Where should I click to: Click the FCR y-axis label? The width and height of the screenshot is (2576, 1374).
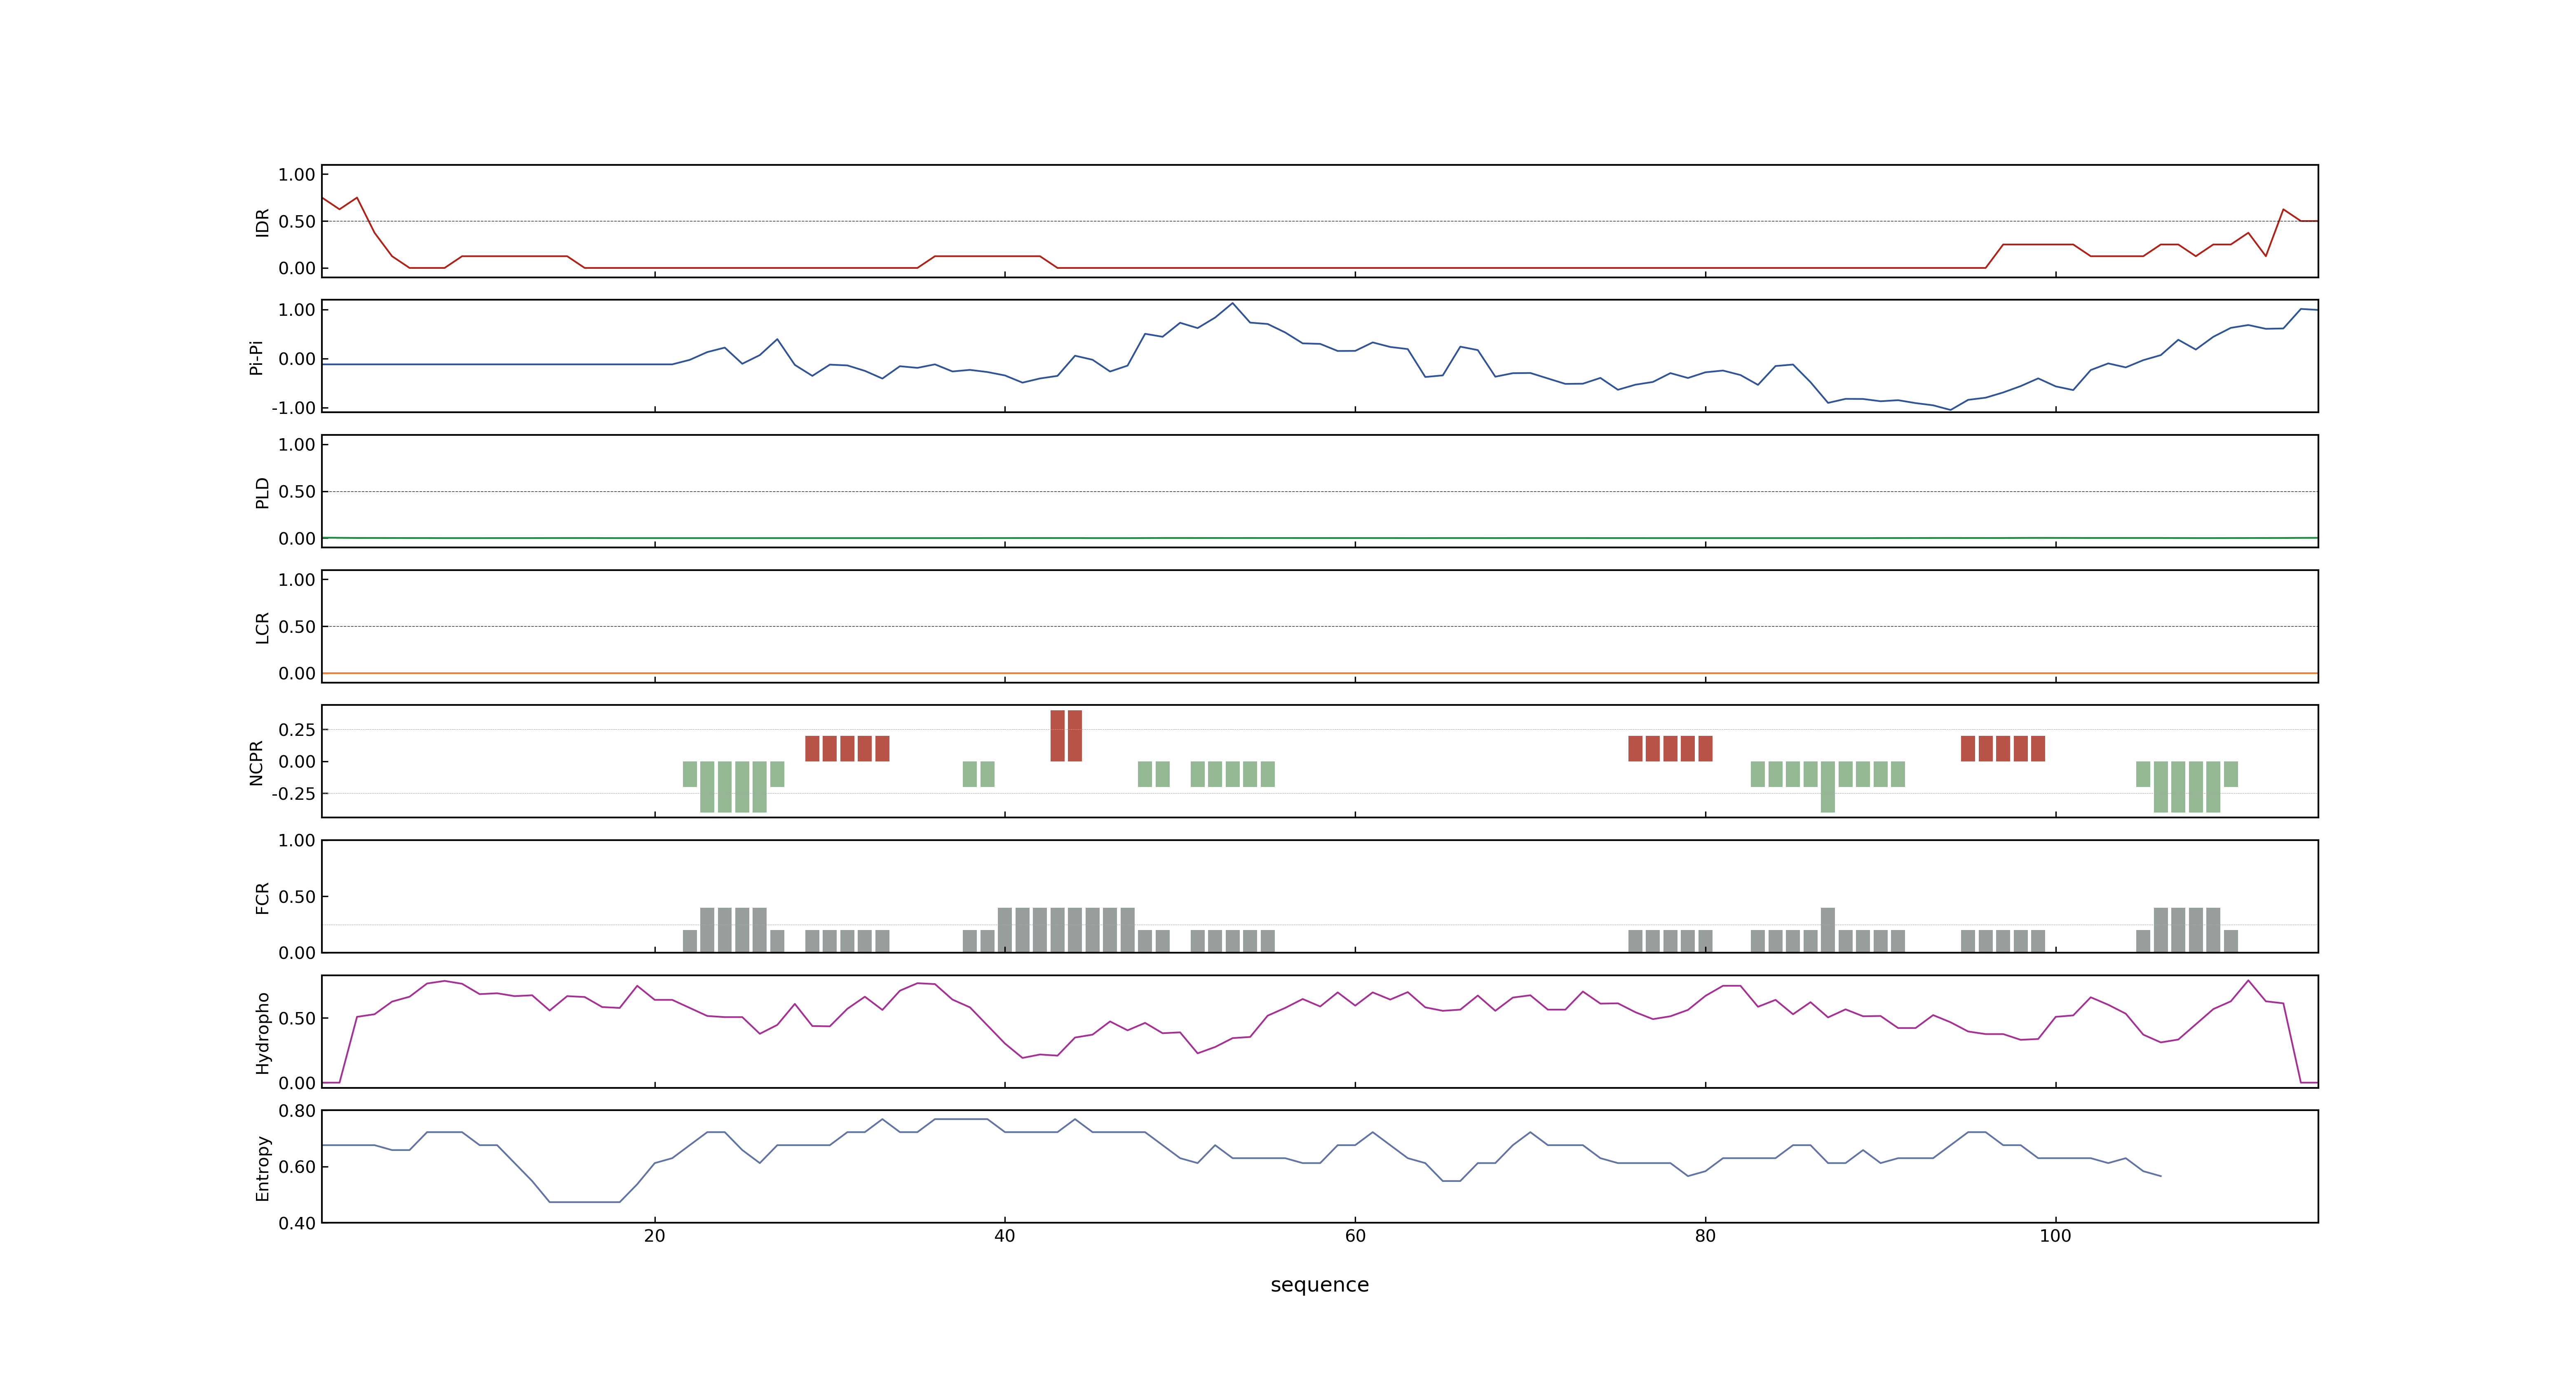[262, 898]
